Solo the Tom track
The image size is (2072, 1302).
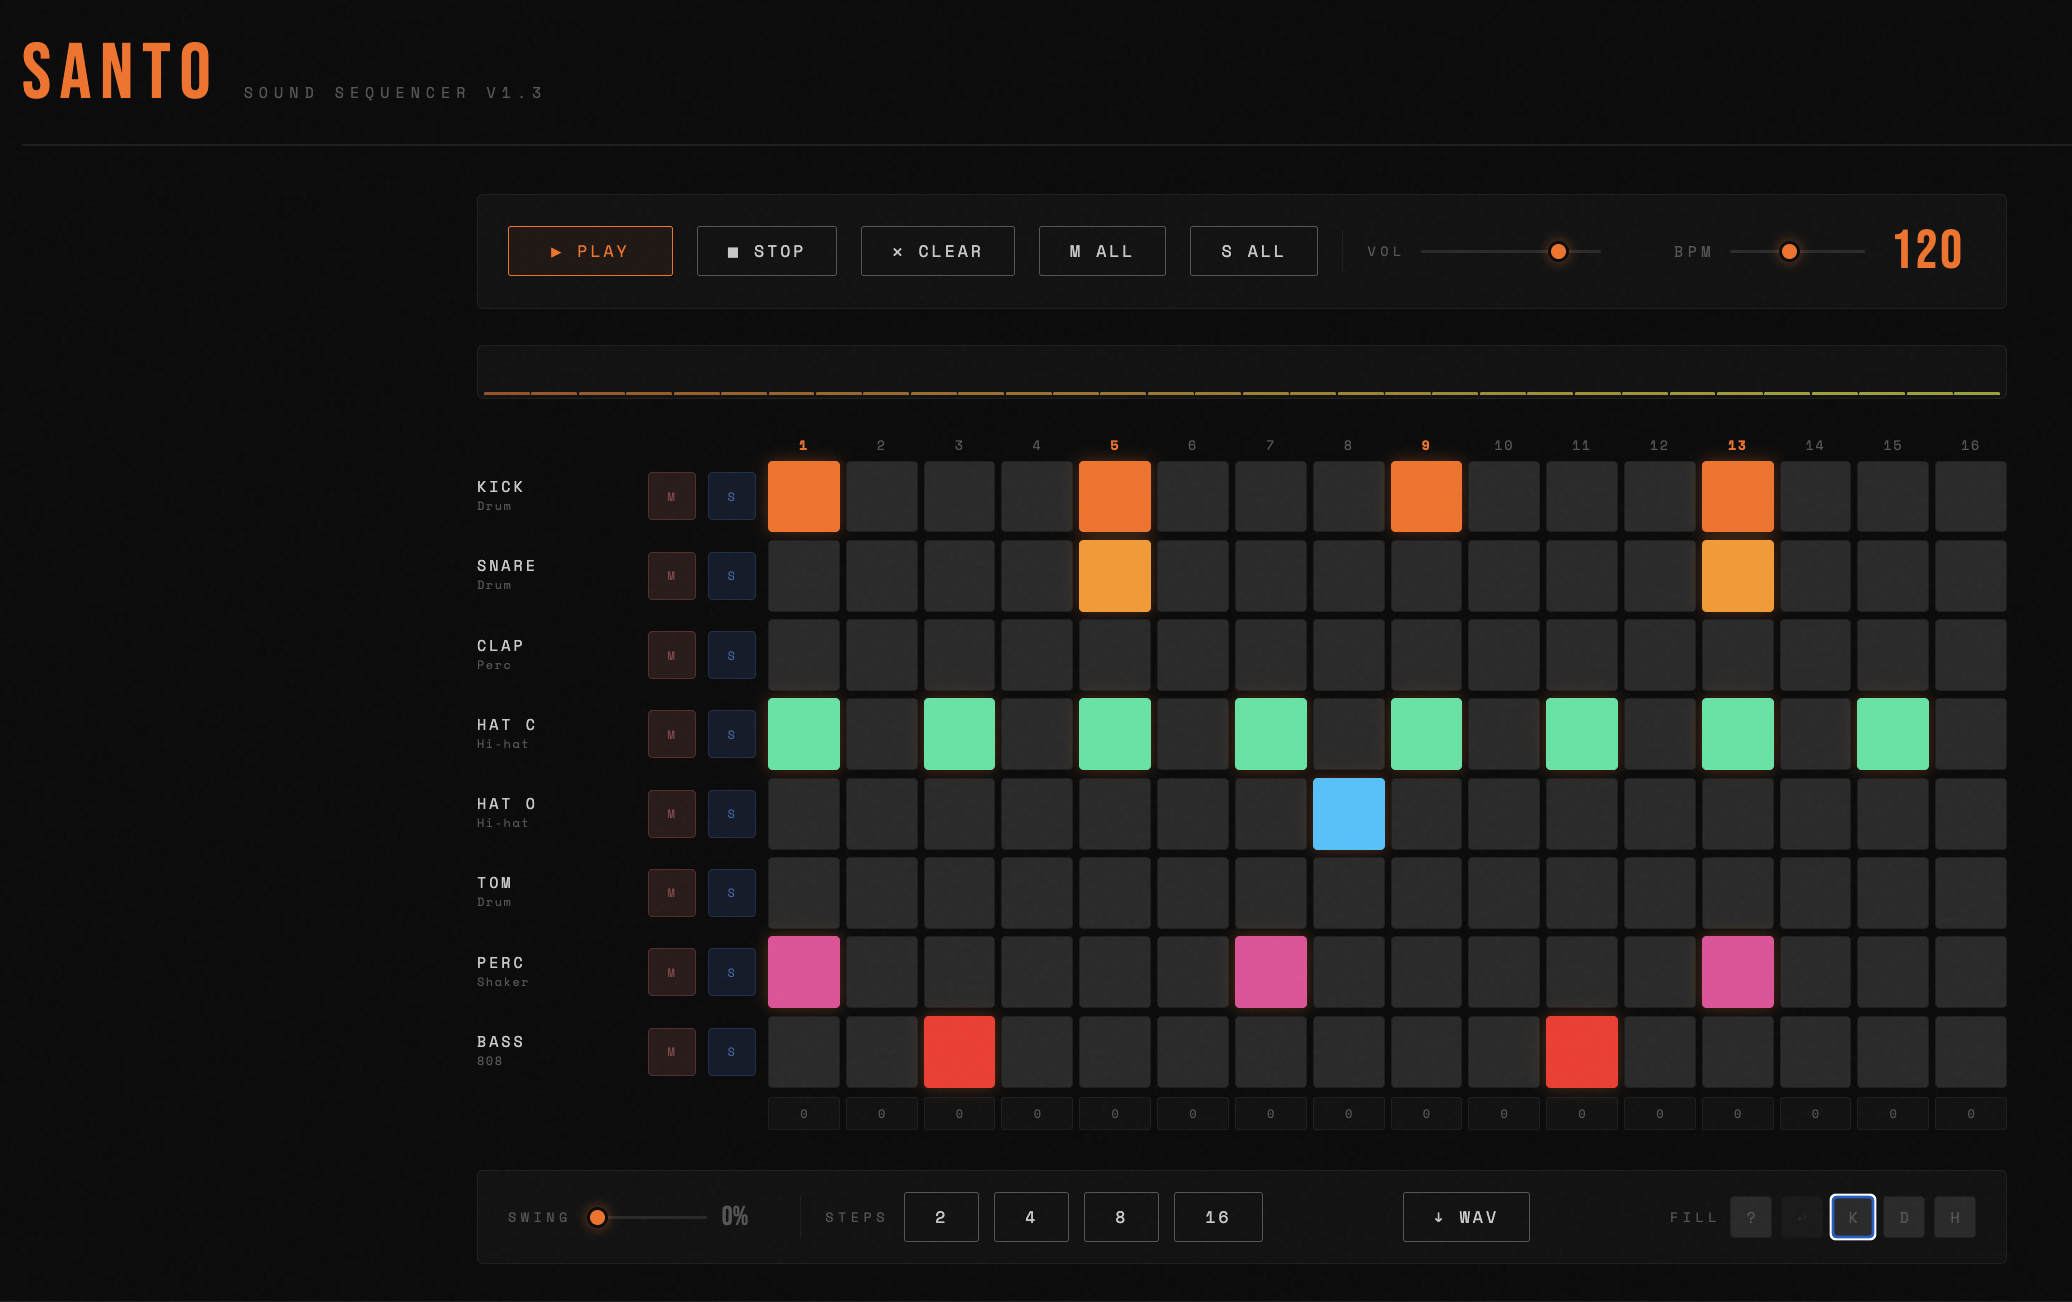732,893
